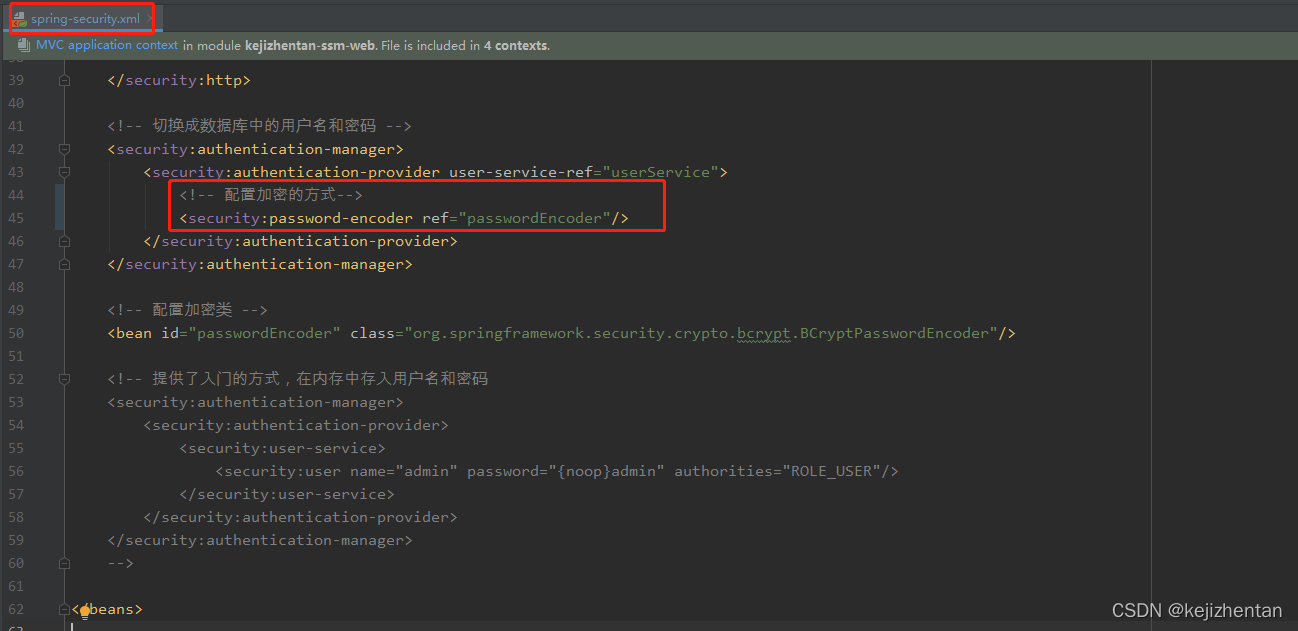Select the spring-security.xml editor tab
1298x631 pixels.
[x=85, y=19]
